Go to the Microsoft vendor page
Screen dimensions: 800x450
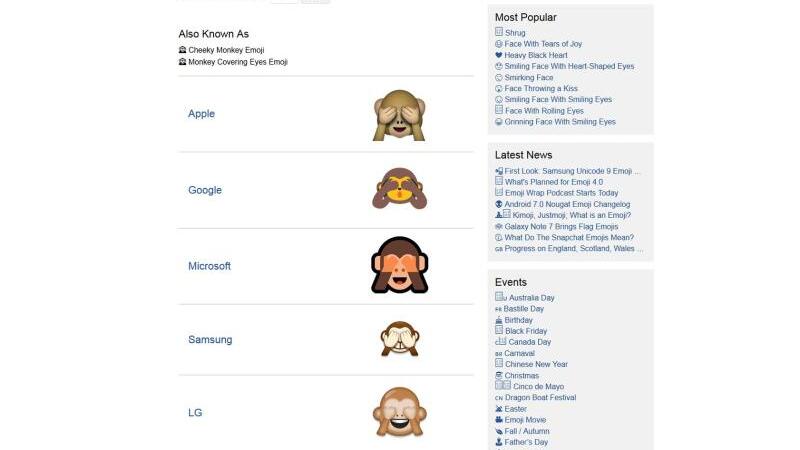pyautogui.click(x=209, y=266)
